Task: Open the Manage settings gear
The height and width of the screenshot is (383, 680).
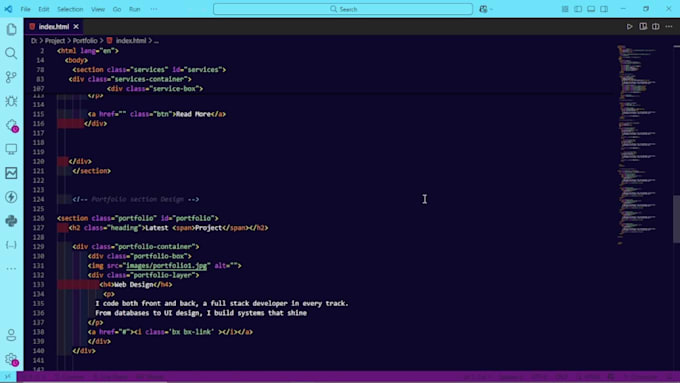Action: [x=11, y=359]
